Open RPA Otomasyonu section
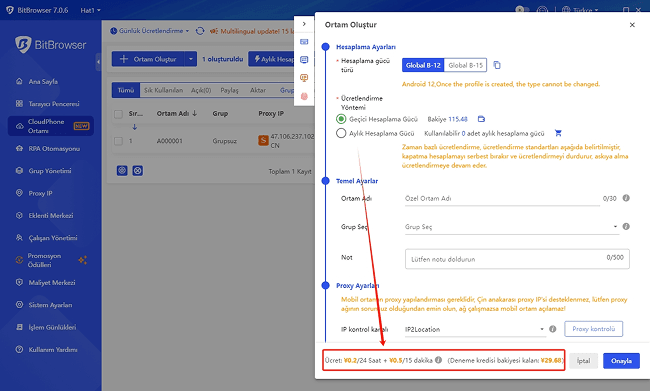Image resolution: width=650 pixels, height=391 pixels. click(x=54, y=148)
